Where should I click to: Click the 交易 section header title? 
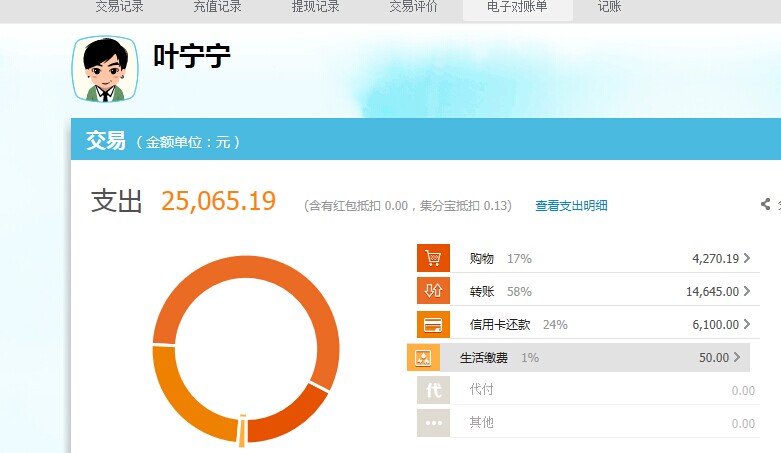click(106, 141)
